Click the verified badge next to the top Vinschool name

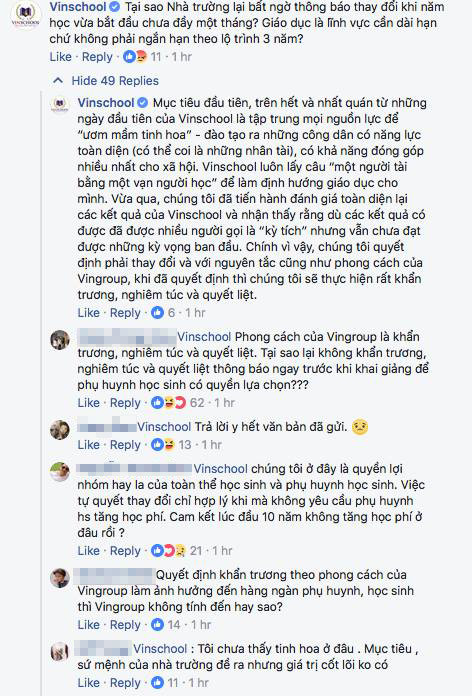(x=114, y=7)
